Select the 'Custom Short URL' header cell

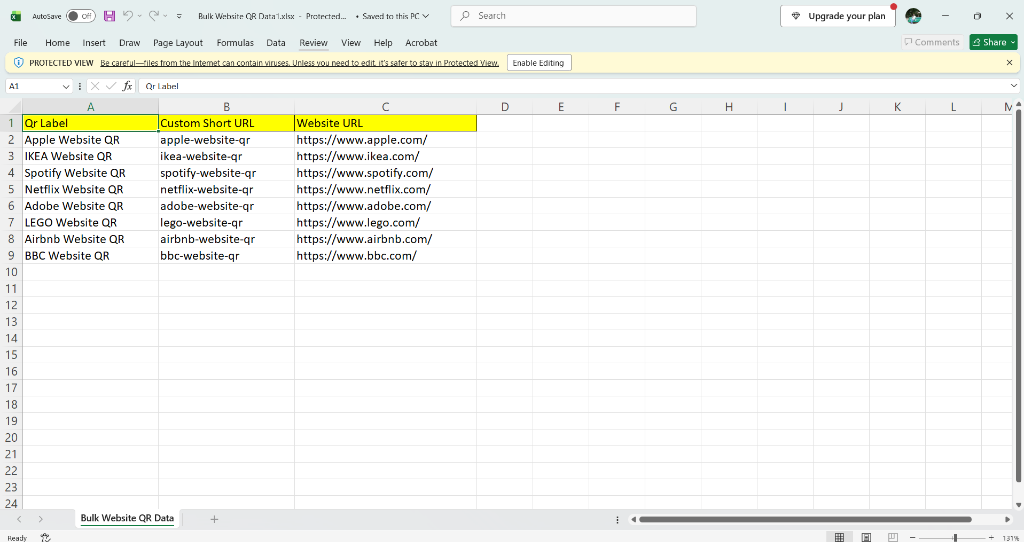tap(226, 123)
